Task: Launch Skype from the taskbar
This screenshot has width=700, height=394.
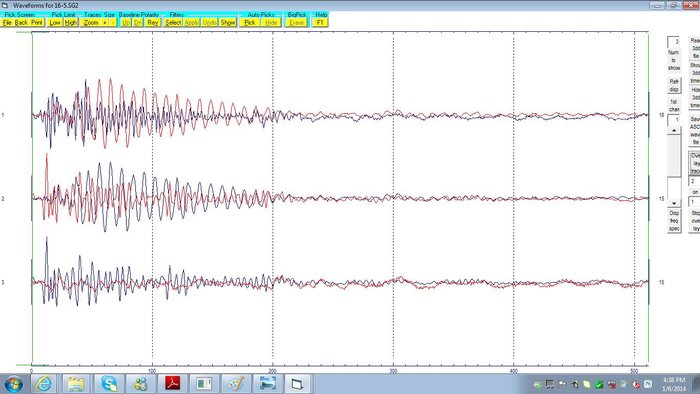Action: 109,384
